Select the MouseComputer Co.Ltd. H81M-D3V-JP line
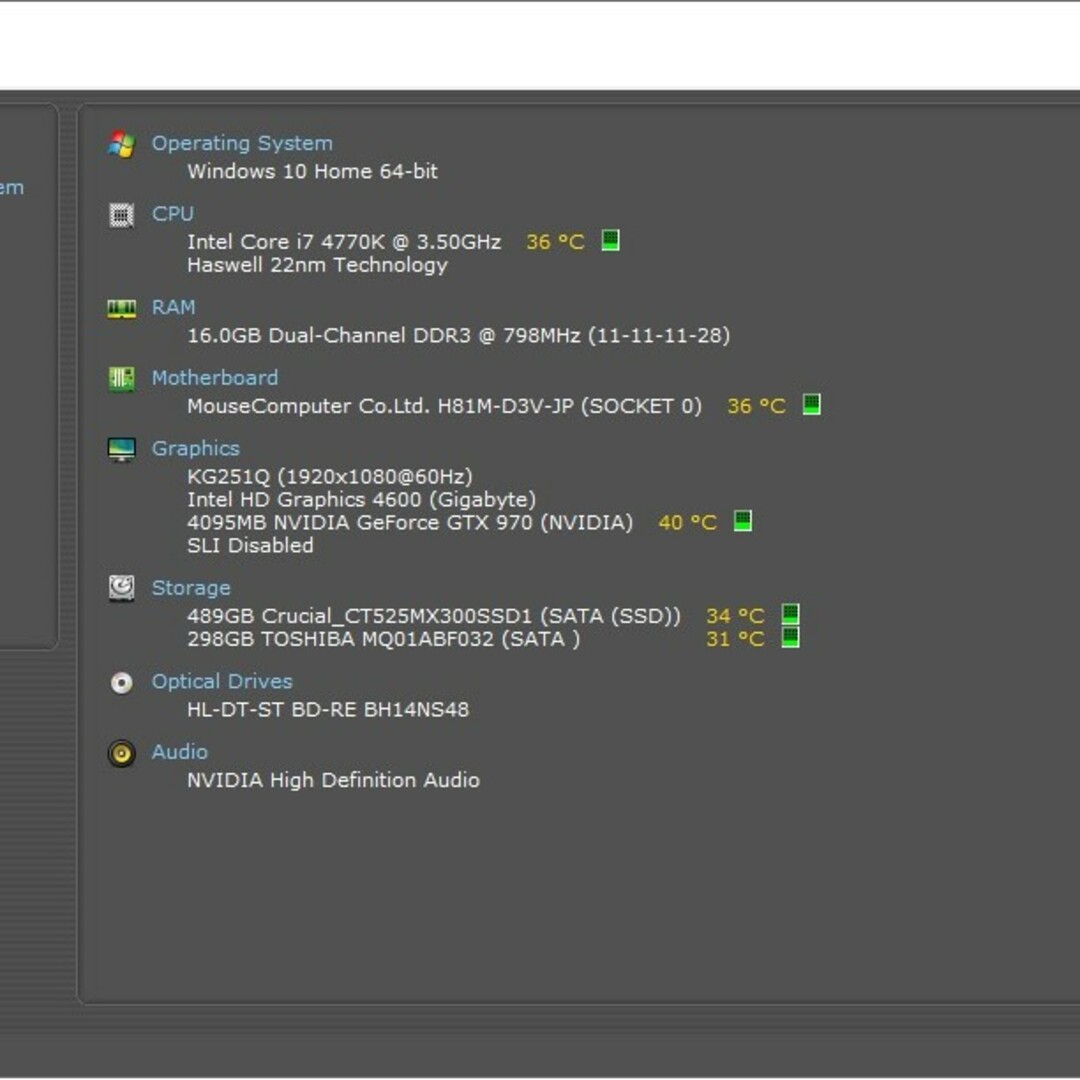 pos(444,406)
